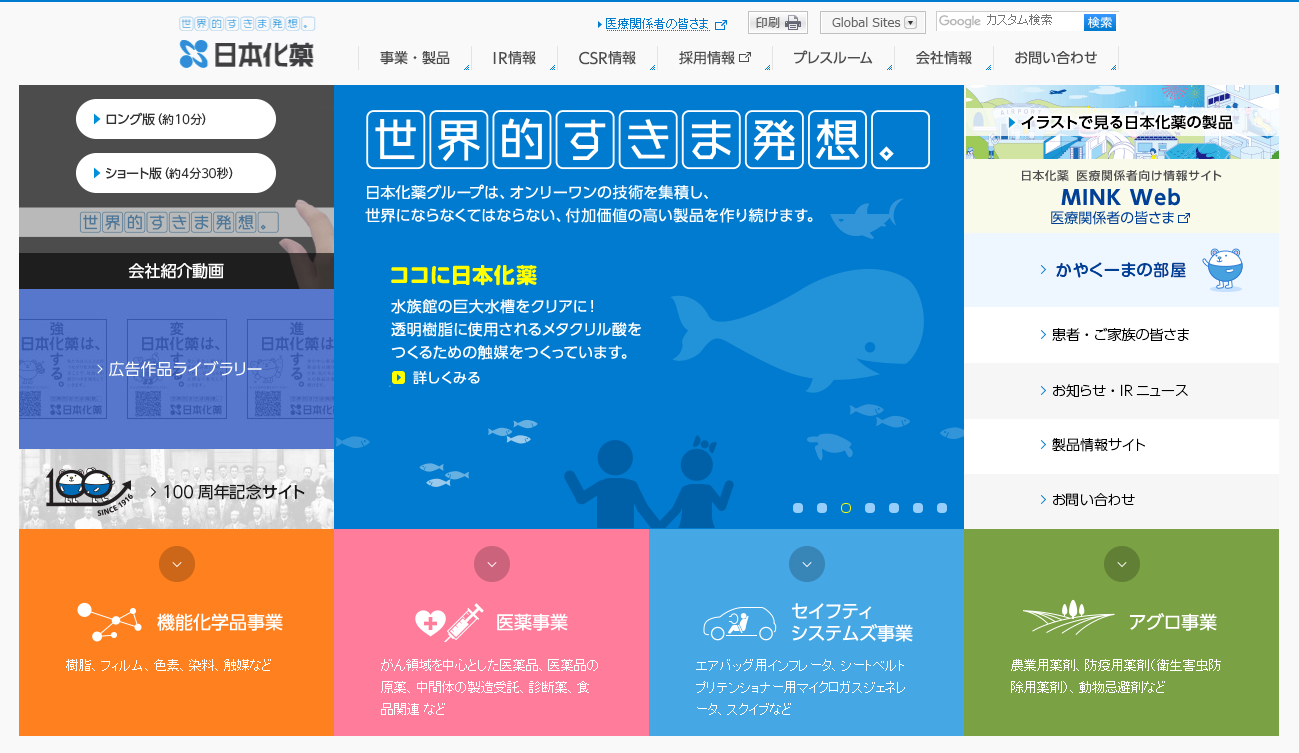Open 患者・ご家族の皆さま link

click(x=1121, y=335)
